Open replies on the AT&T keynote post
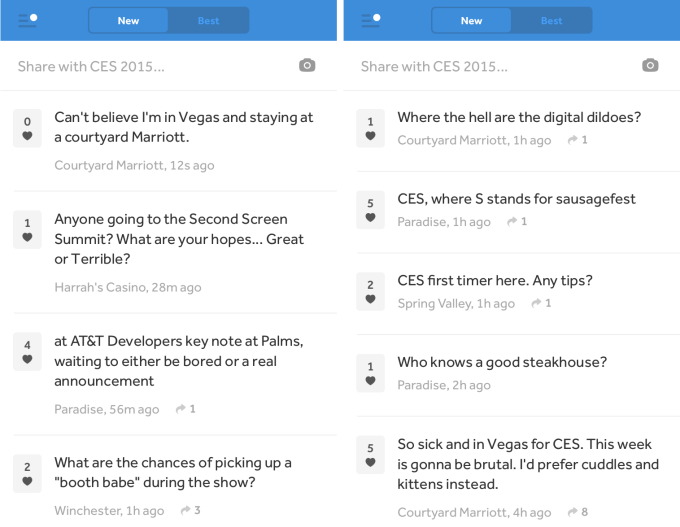Image resolution: width=680 pixels, height=527 pixels. (x=185, y=409)
